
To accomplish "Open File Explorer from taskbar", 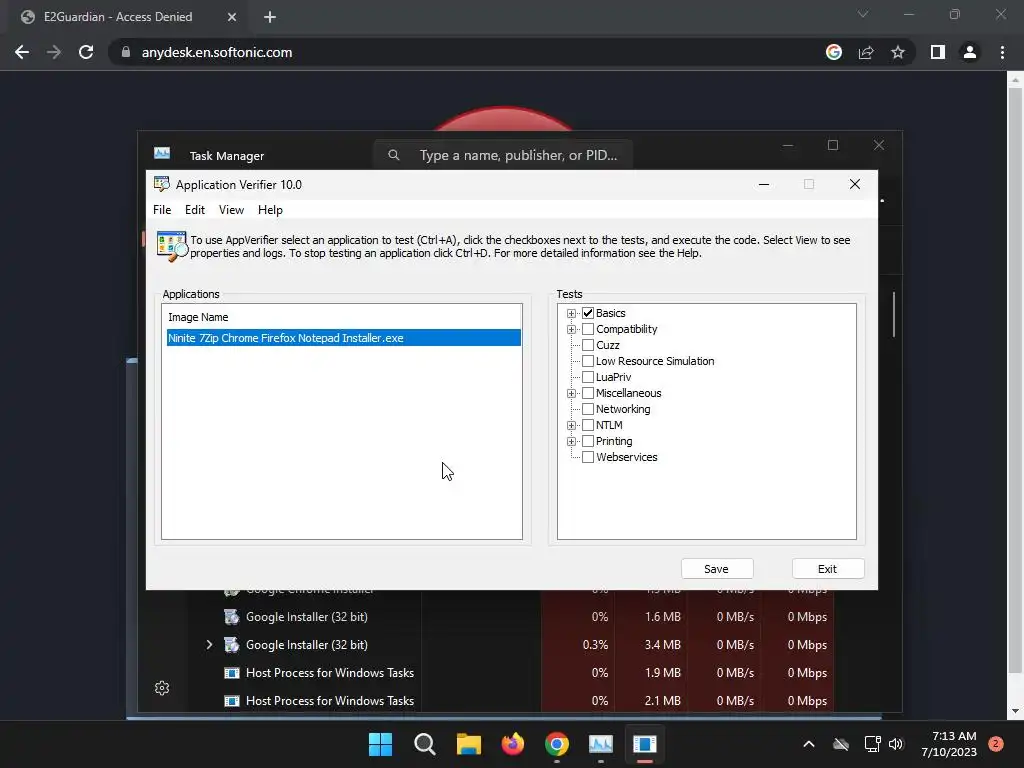I will (x=468, y=744).
